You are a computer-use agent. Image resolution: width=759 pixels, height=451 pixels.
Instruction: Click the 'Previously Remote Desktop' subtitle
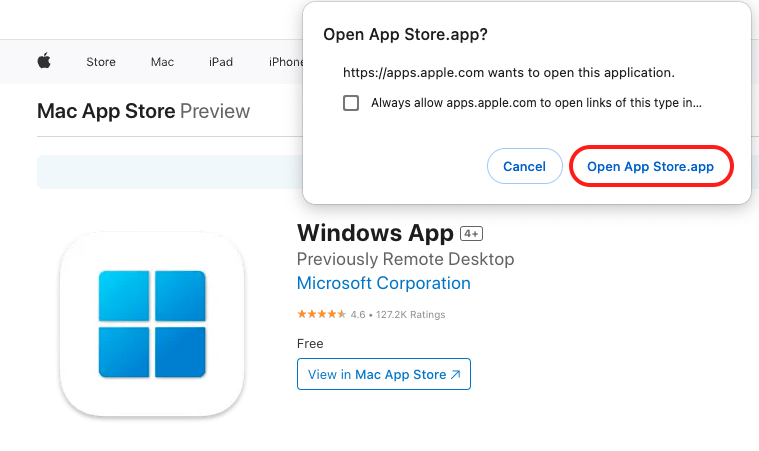click(x=405, y=259)
